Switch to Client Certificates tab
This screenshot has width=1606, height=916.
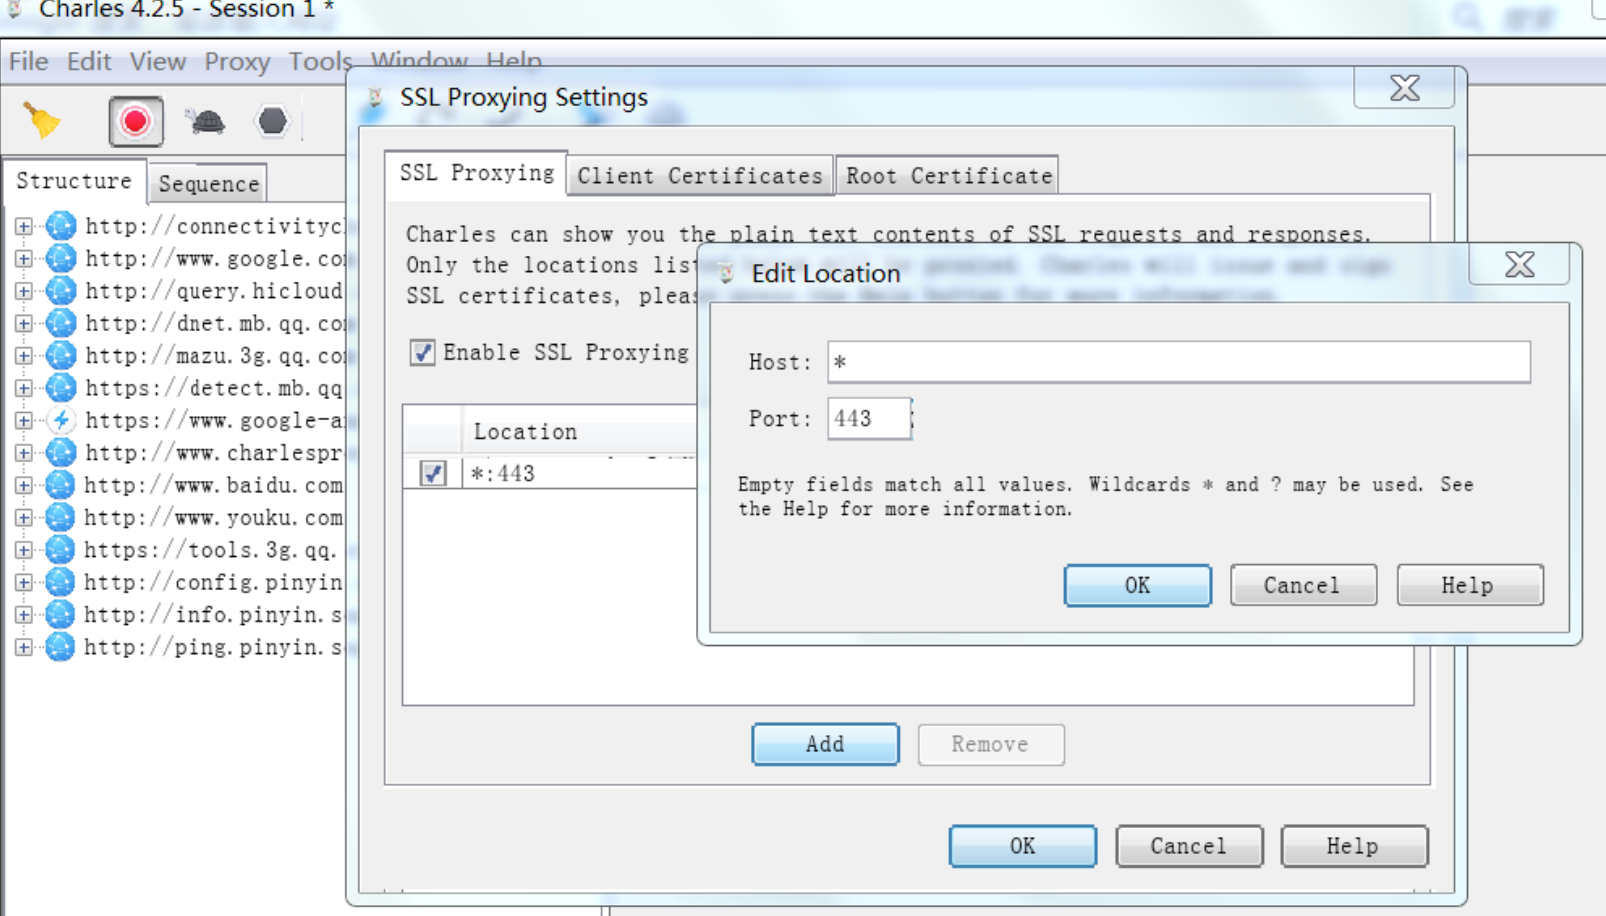click(700, 176)
